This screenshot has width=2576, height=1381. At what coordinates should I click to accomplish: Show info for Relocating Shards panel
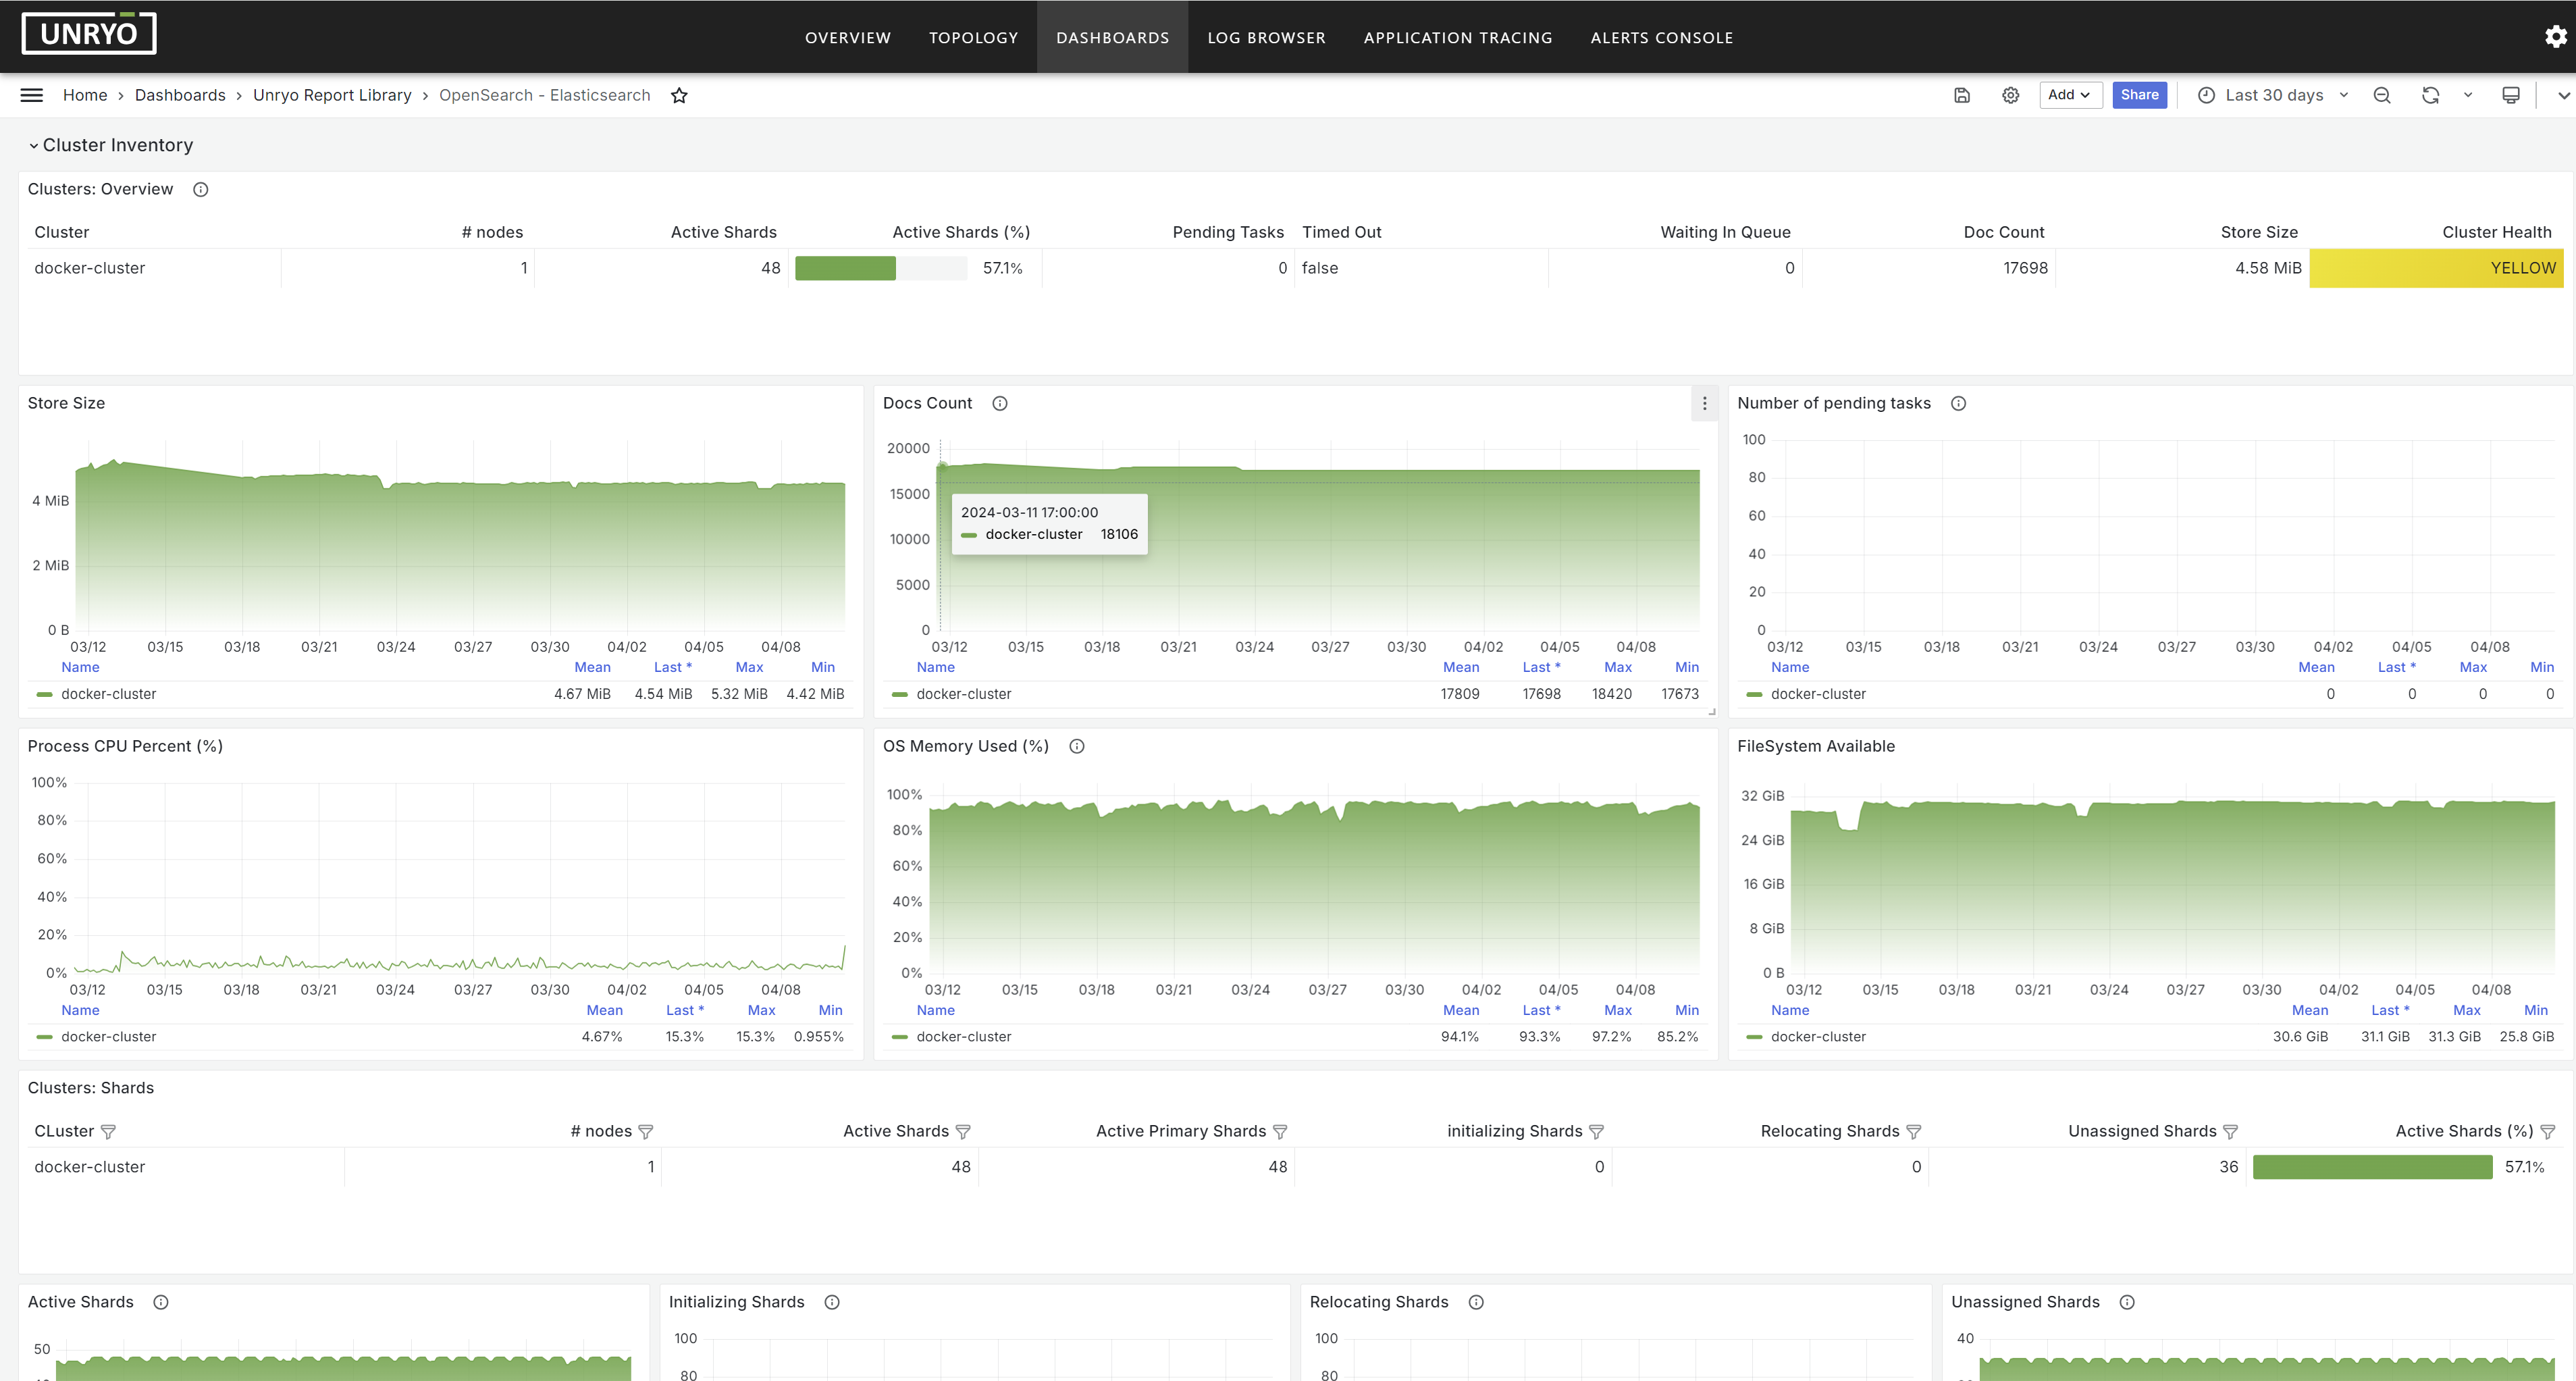[1475, 1302]
